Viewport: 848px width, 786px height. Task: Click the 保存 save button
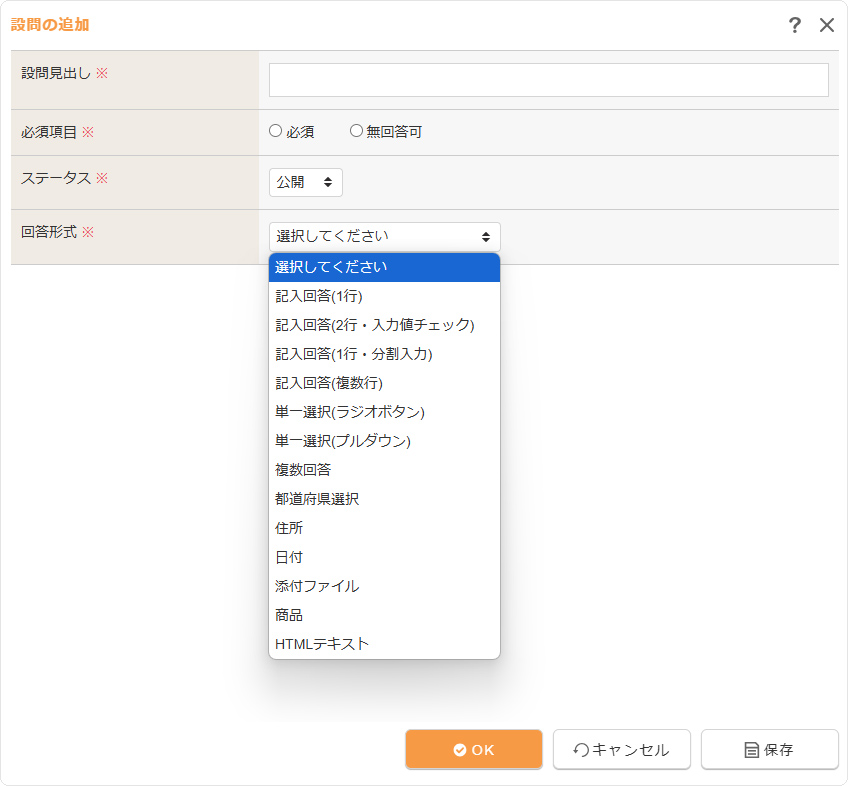coord(769,750)
